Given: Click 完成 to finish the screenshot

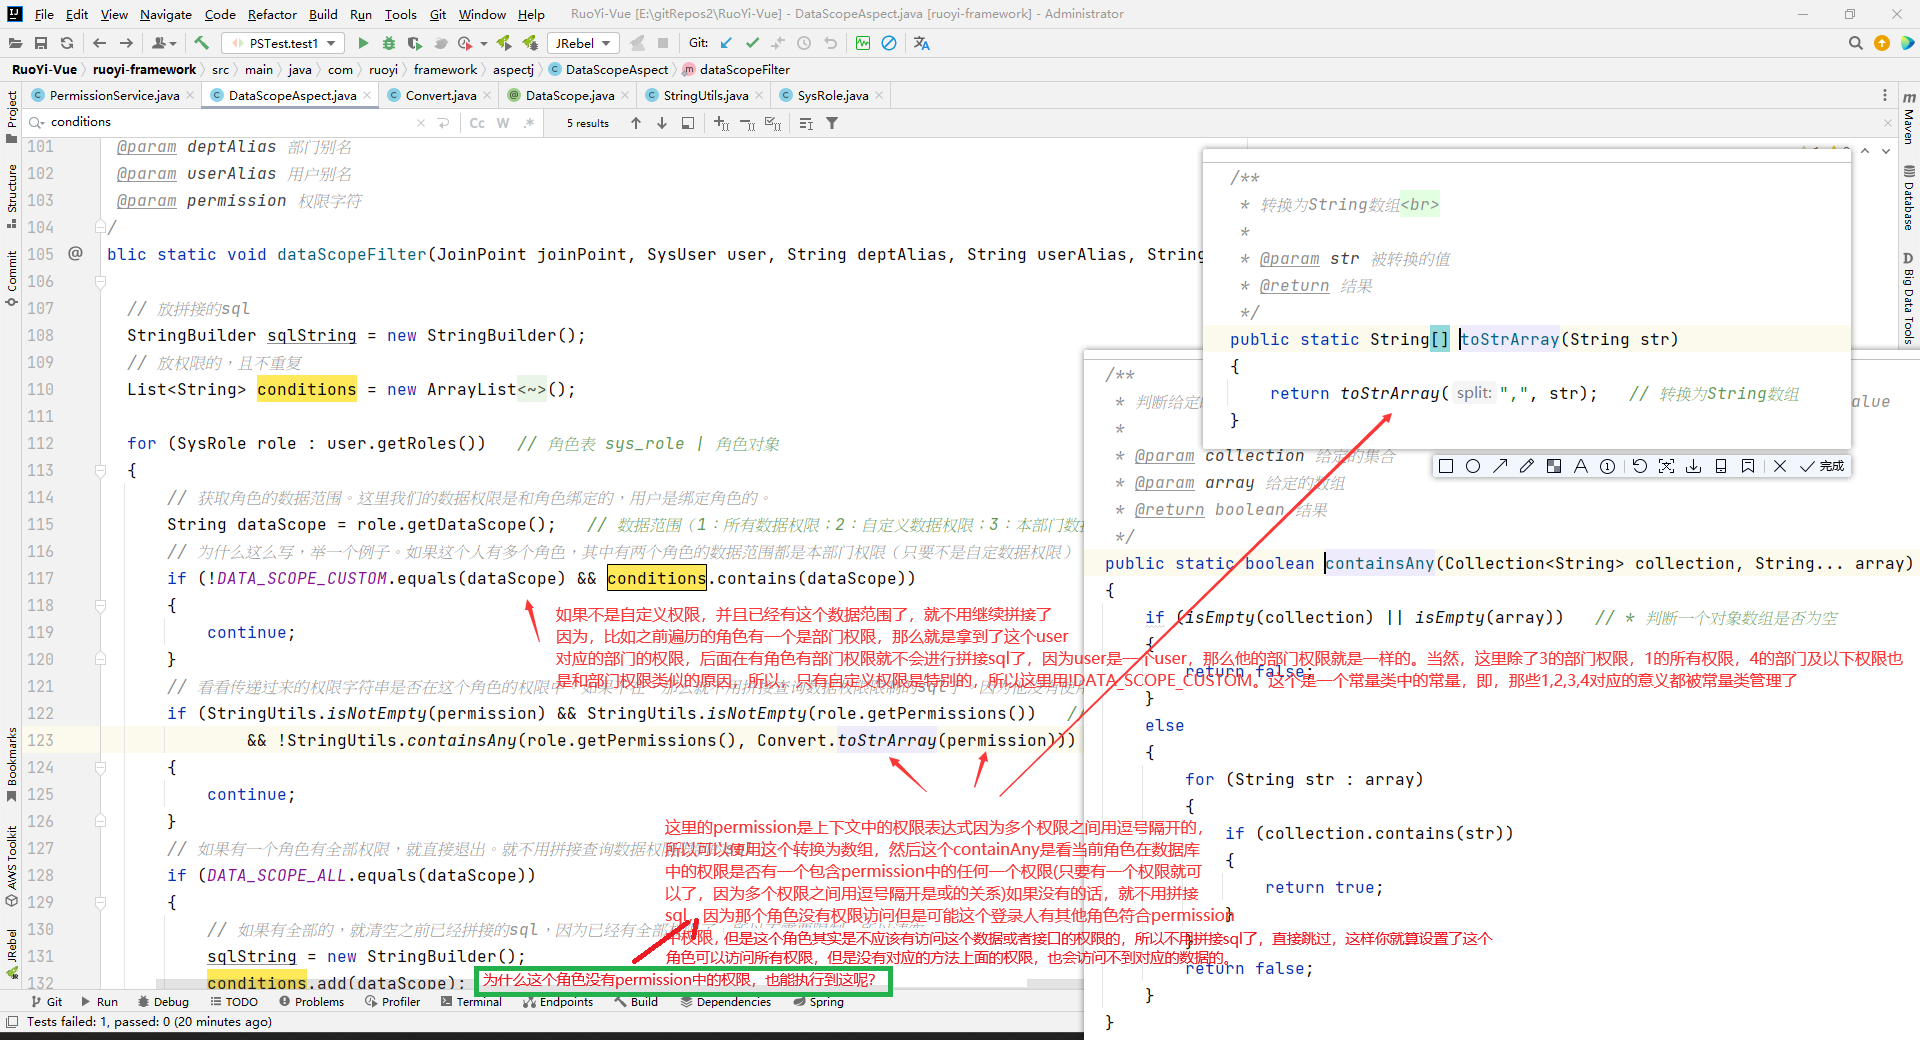Looking at the screenshot, I should tap(1822, 466).
